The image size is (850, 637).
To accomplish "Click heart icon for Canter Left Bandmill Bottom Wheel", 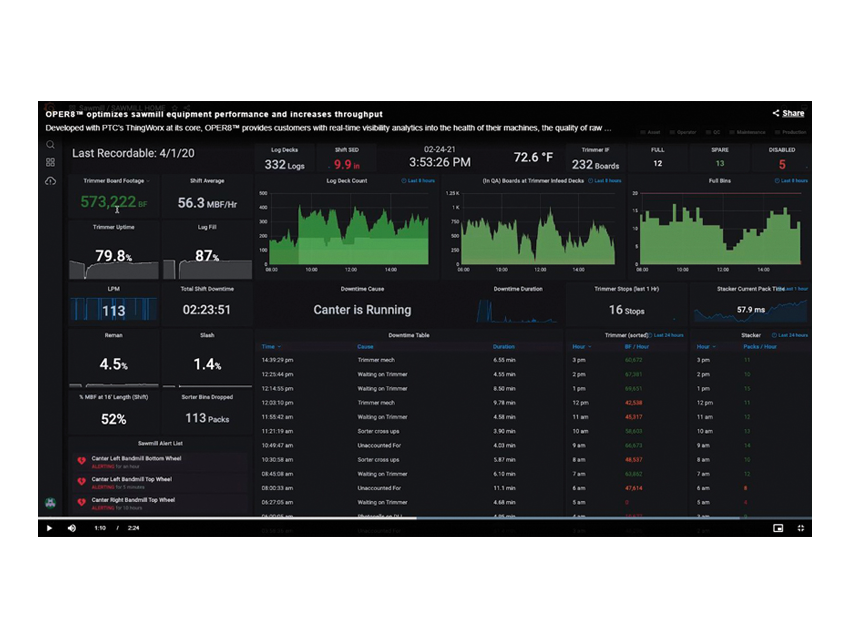I will tap(81, 461).
